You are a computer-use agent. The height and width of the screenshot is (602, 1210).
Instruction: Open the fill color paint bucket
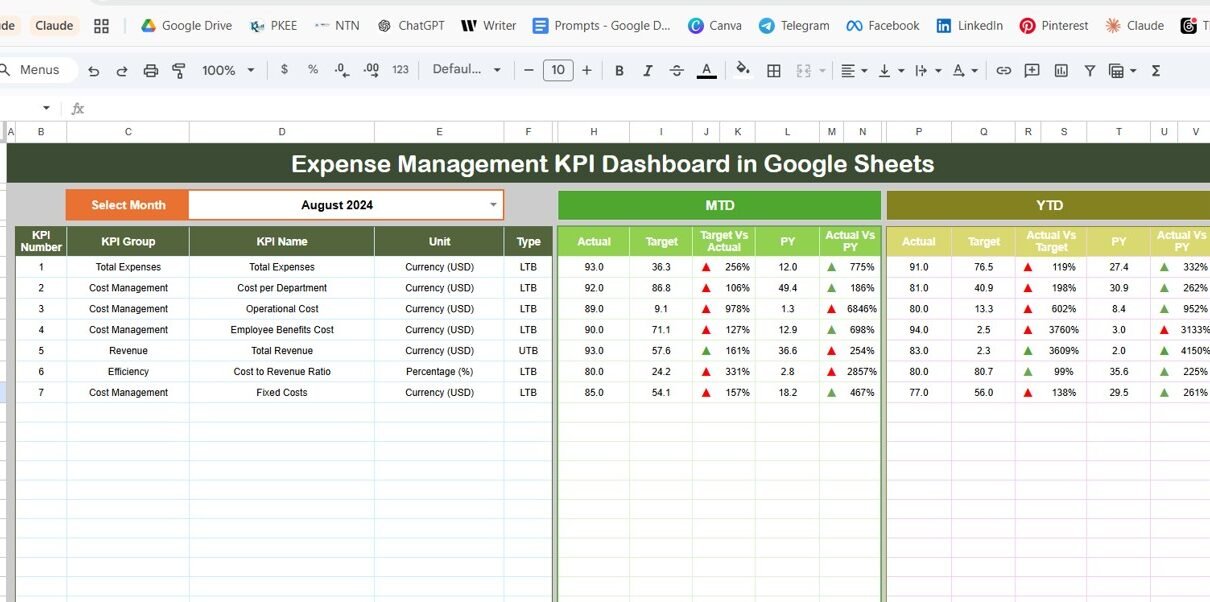click(742, 70)
